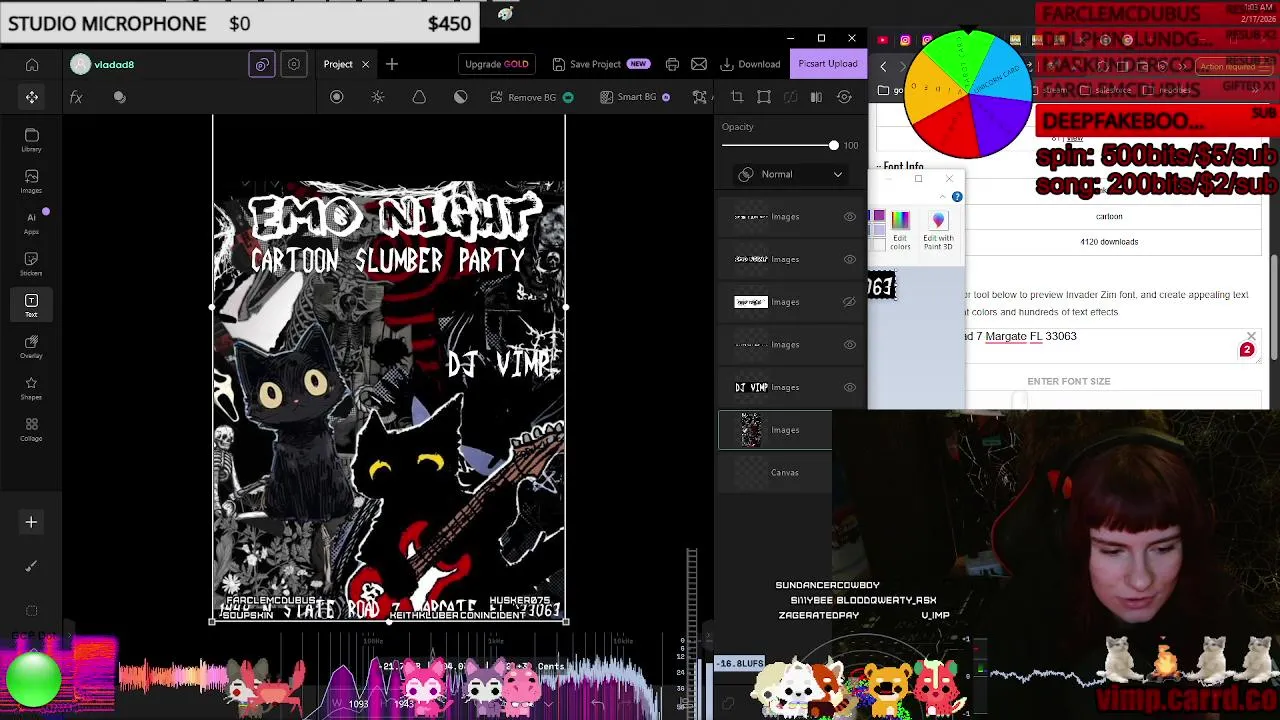Hide the first Images layer (top)

point(850,217)
